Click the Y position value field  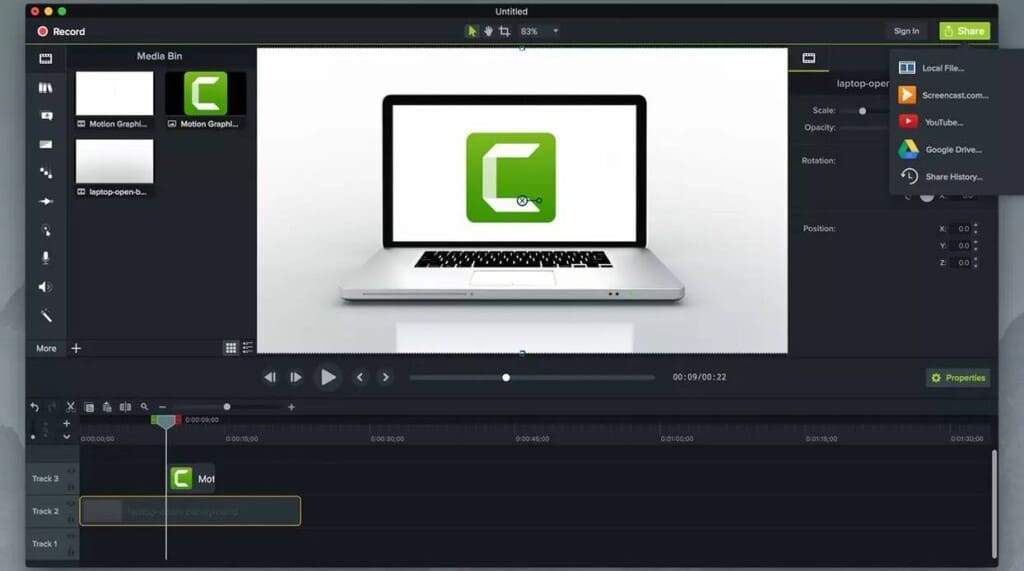point(961,246)
